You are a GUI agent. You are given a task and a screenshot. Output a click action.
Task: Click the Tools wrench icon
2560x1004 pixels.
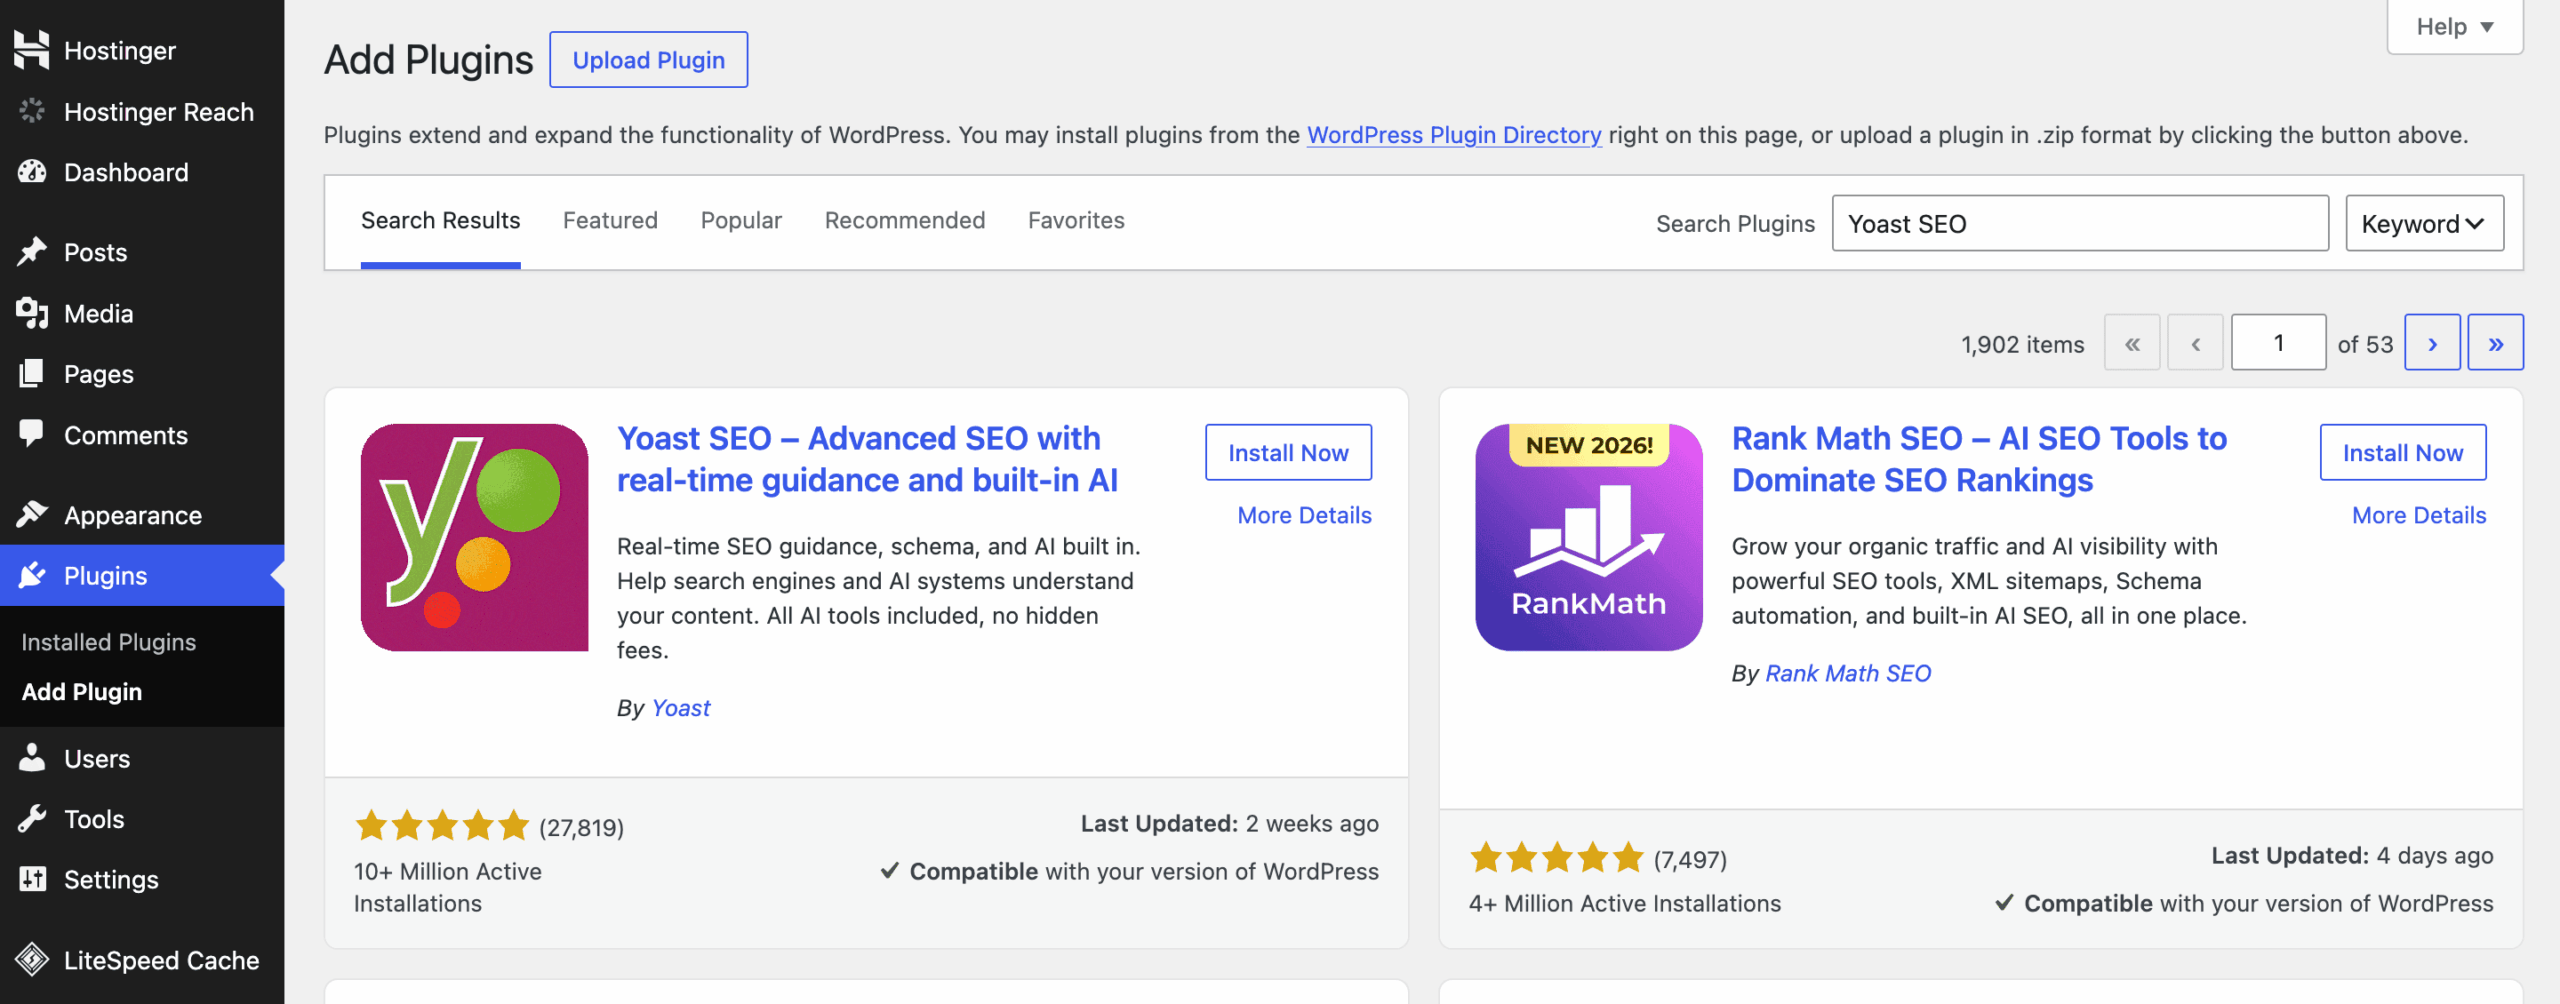(x=32, y=819)
